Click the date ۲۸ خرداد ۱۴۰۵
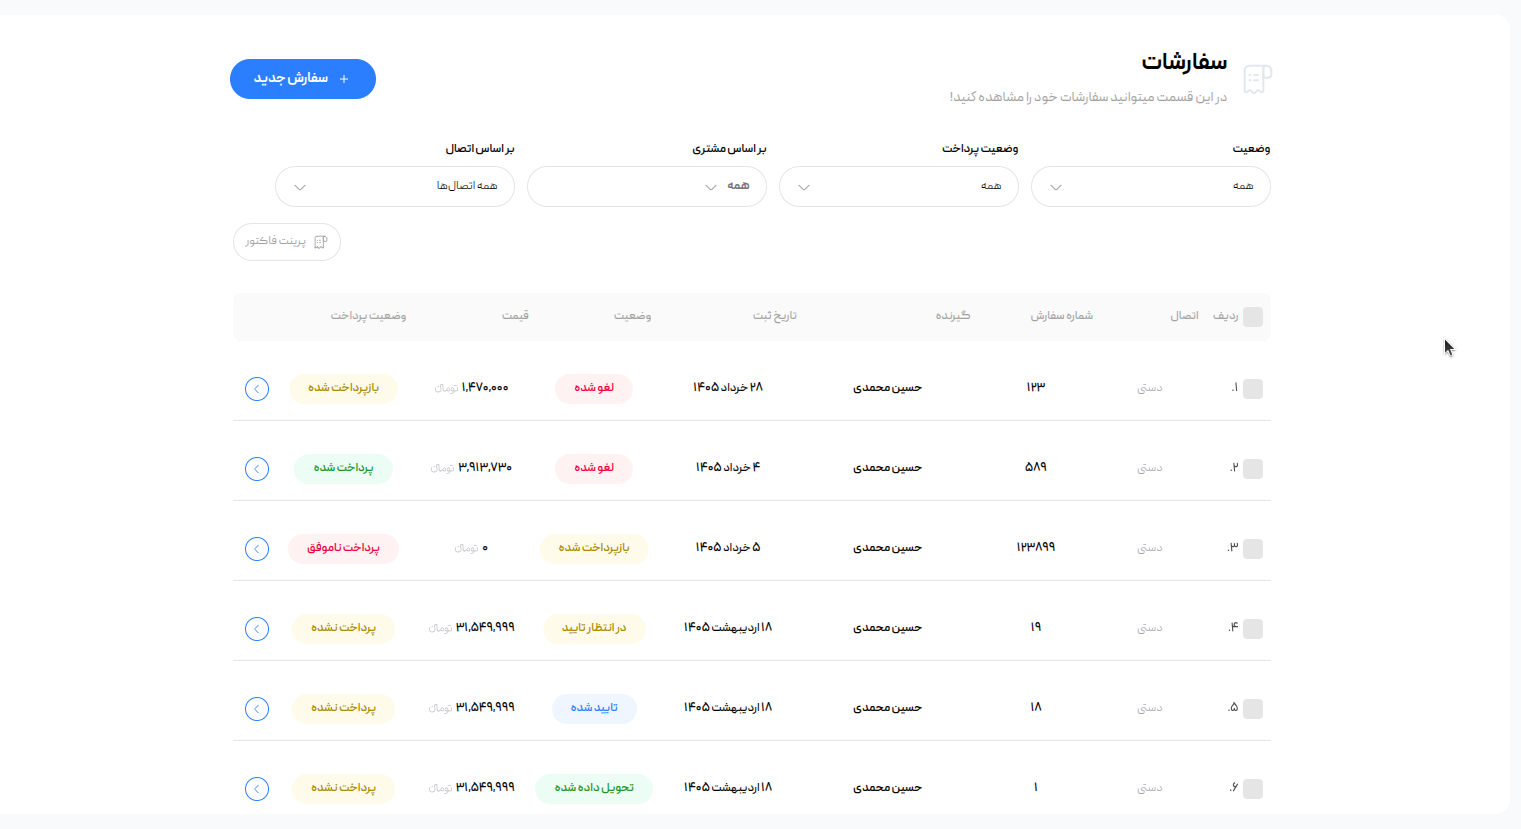The height and width of the screenshot is (829, 1521). click(728, 388)
